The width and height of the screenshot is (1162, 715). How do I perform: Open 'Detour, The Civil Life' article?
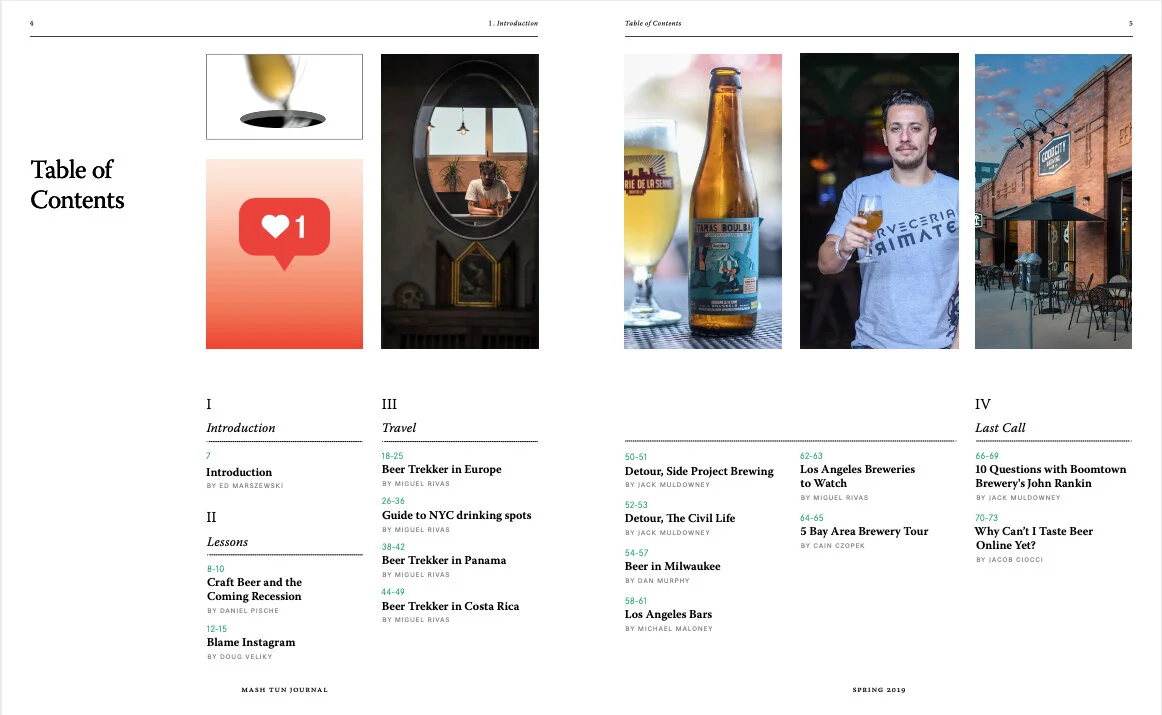(x=680, y=518)
